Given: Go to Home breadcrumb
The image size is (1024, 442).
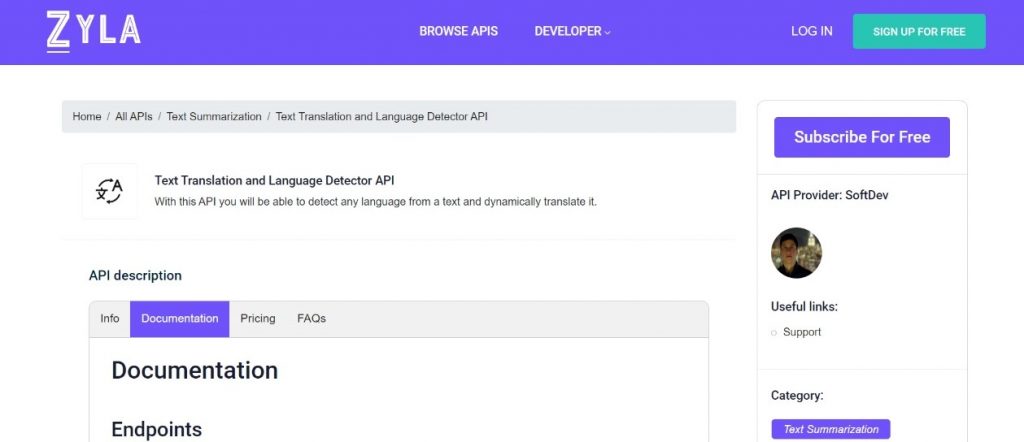Looking at the screenshot, I should coord(87,116).
